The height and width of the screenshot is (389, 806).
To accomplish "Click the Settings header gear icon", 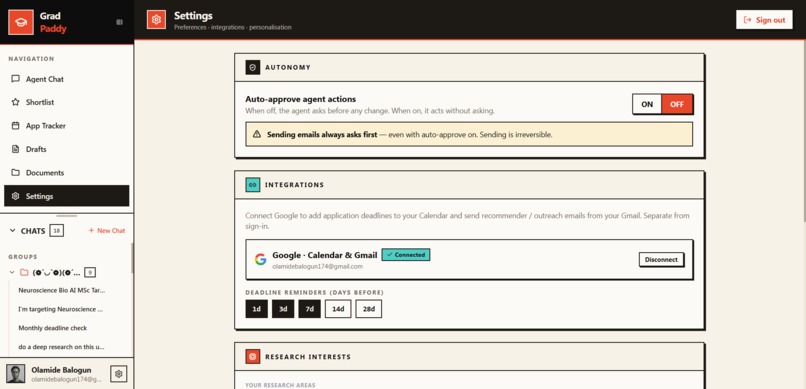I will click(x=156, y=20).
